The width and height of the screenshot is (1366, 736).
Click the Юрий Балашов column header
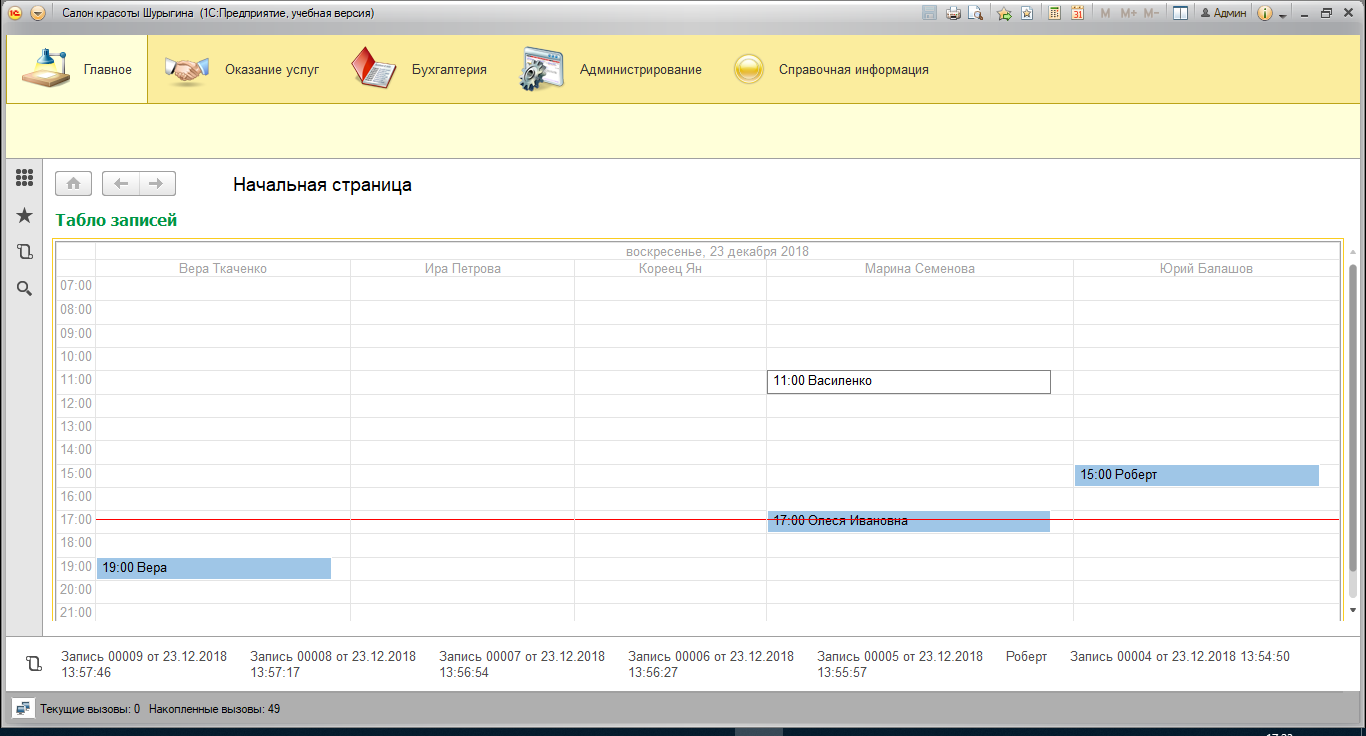coord(1206,268)
